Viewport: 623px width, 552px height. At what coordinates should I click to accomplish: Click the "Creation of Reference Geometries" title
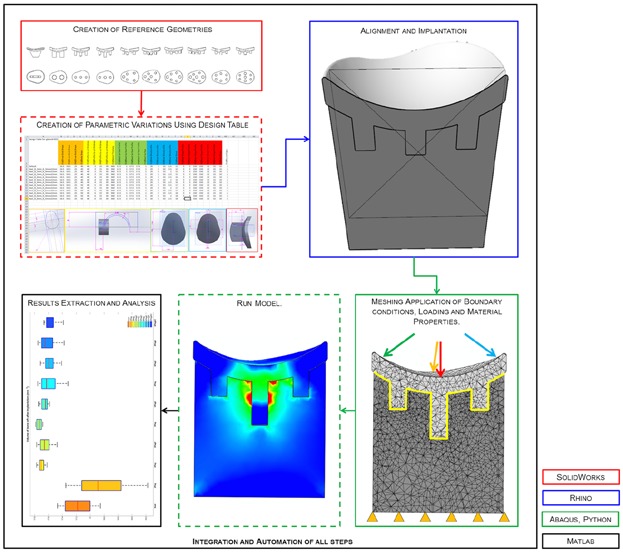pyautogui.click(x=142, y=29)
